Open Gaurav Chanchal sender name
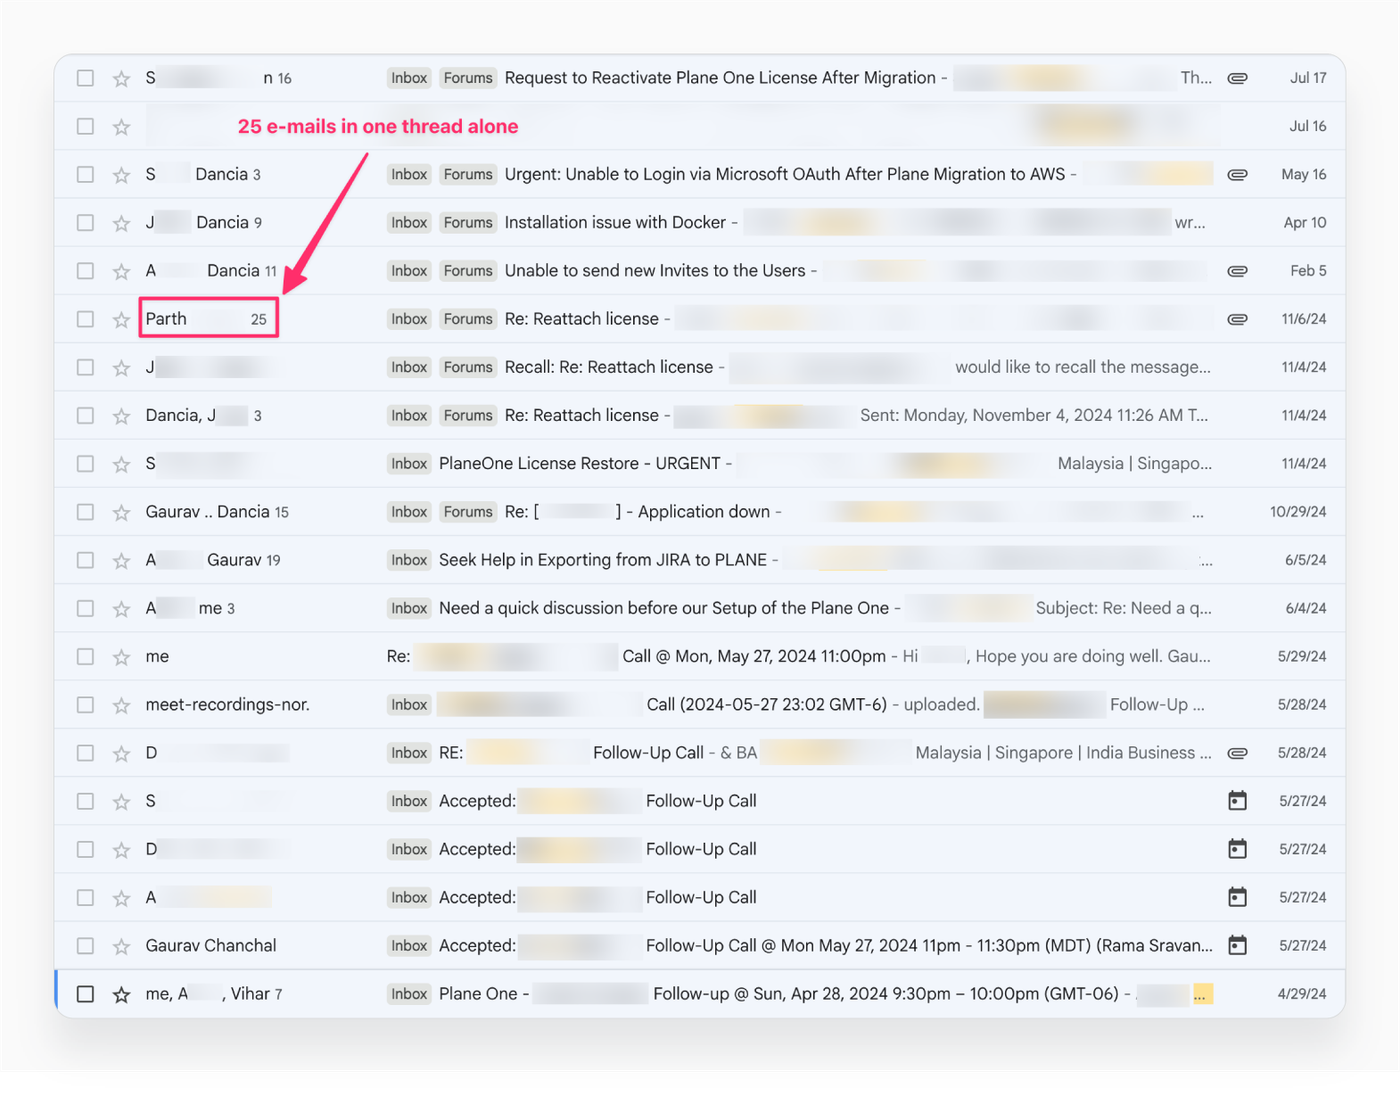Viewport: 1400px width, 1104px height. click(x=211, y=945)
